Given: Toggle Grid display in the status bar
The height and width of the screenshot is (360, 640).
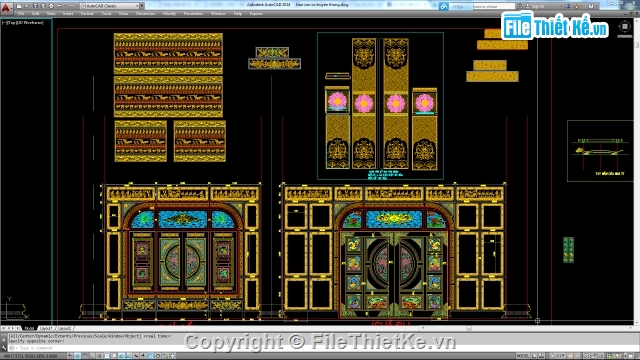Looking at the screenshot, I should (85, 356).
